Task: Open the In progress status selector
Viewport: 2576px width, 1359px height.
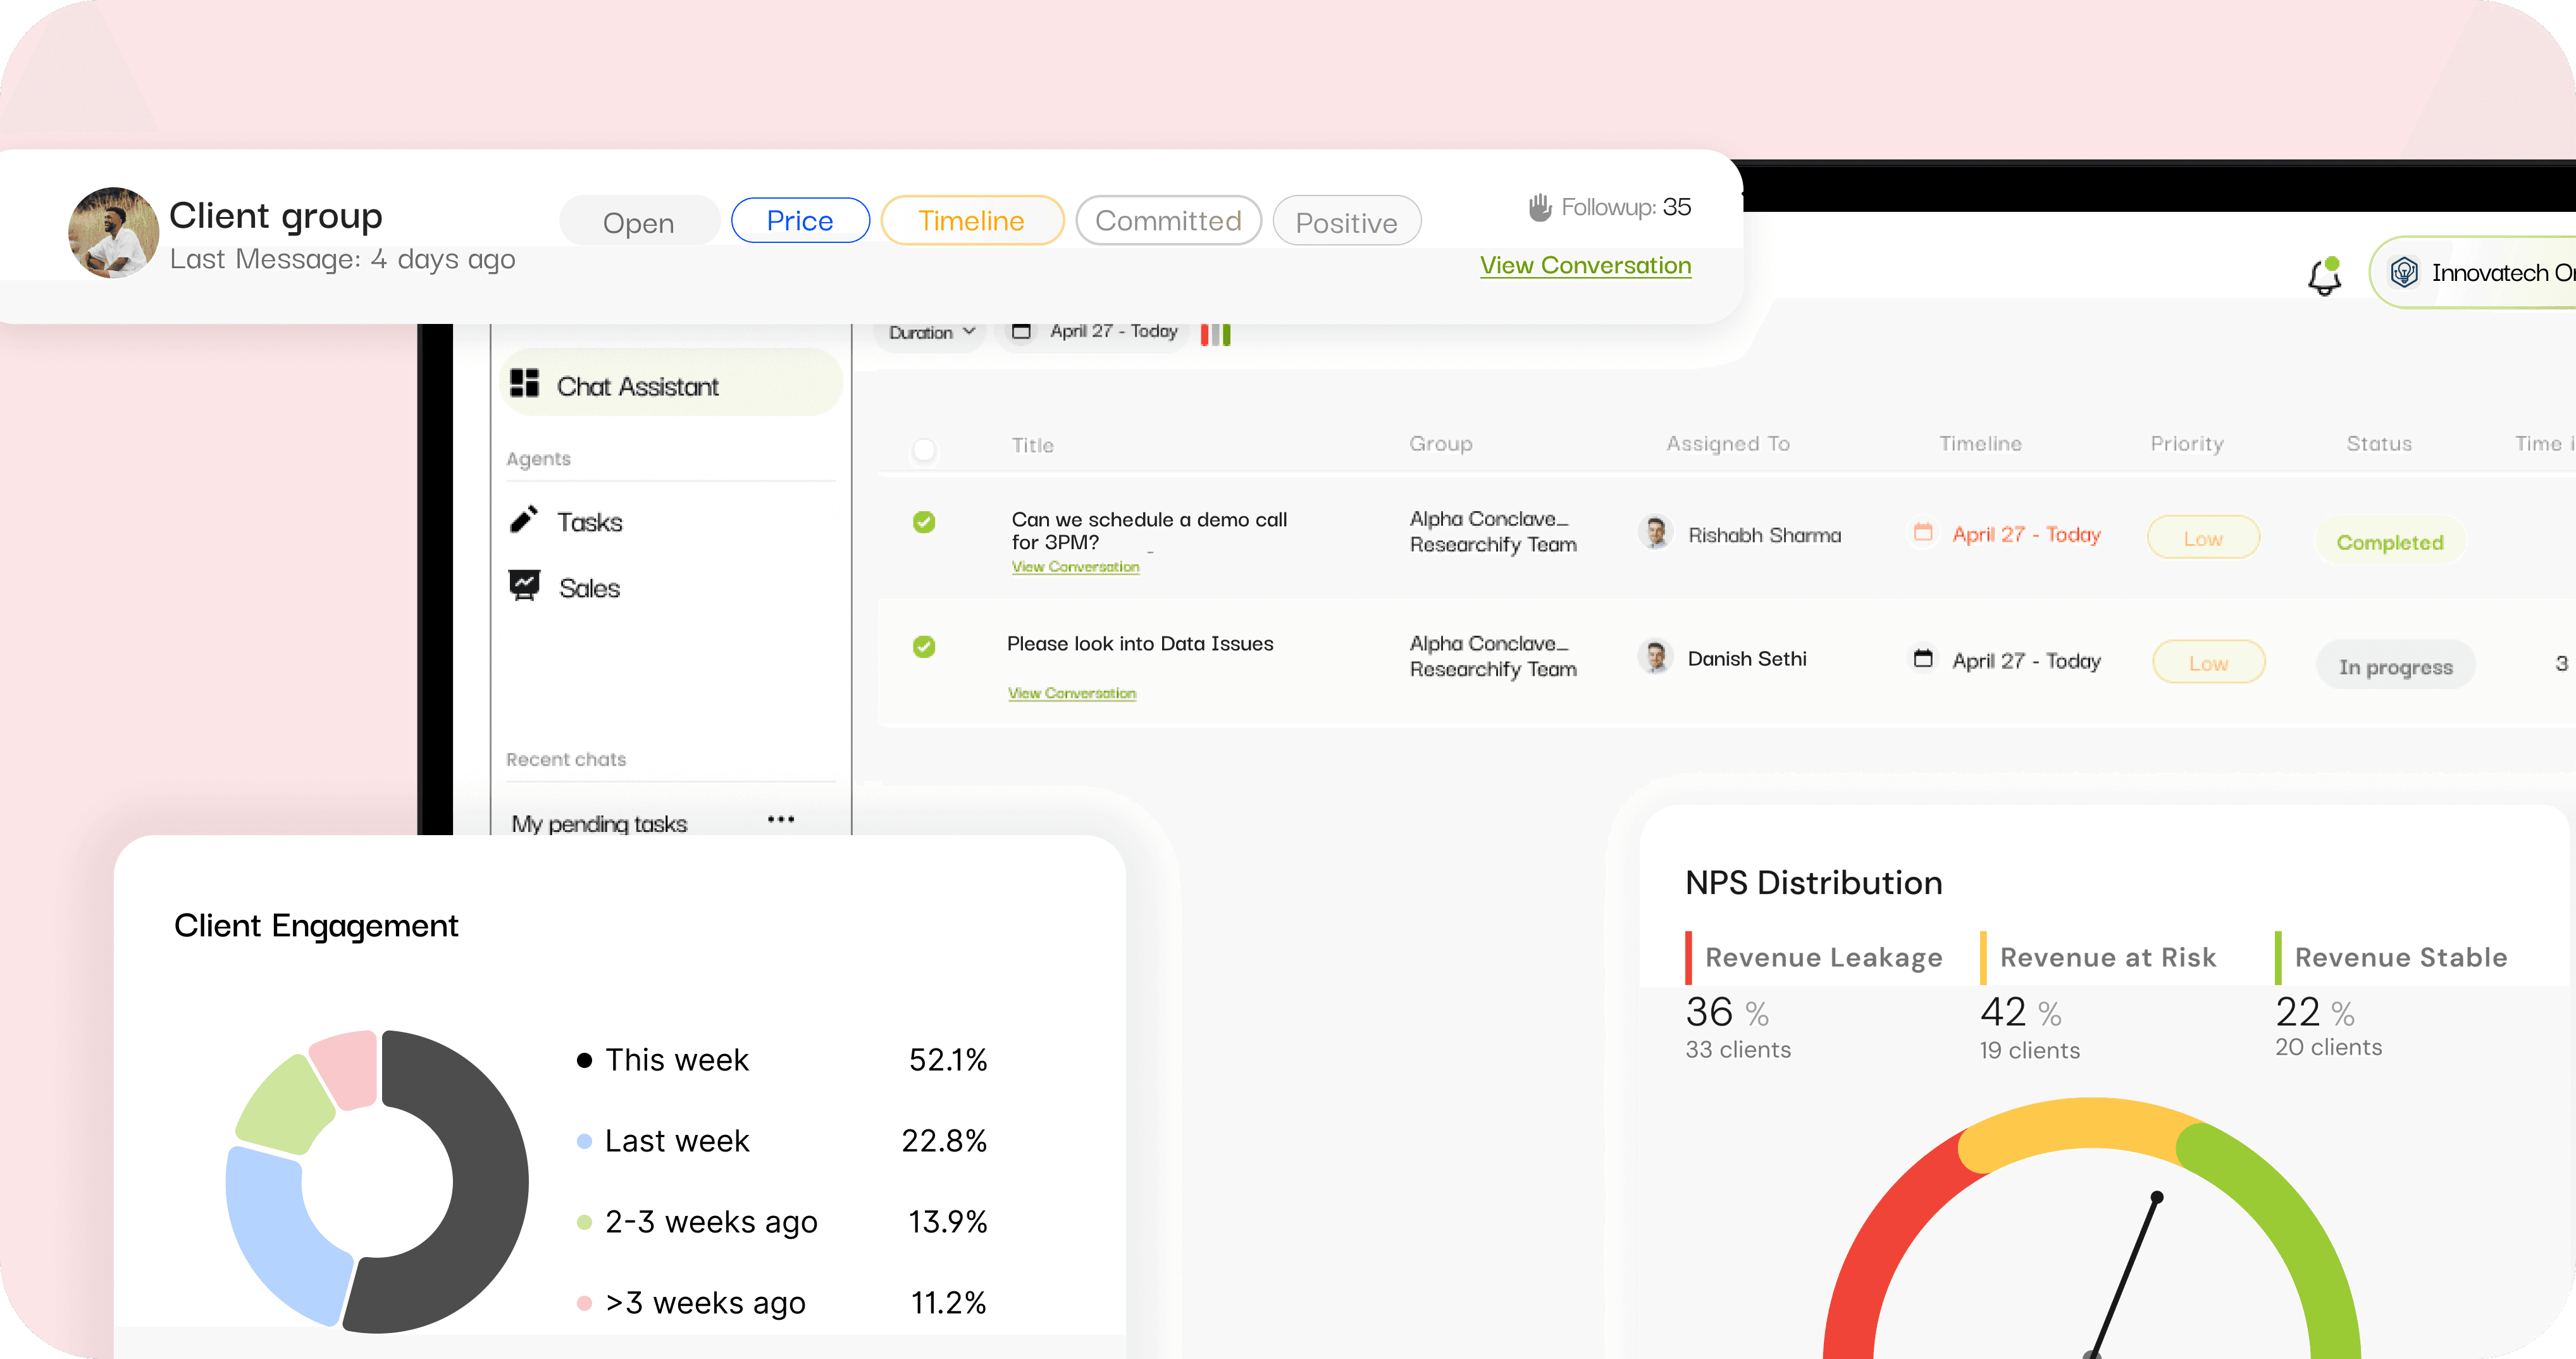Action: click(x=2395, y=666)
